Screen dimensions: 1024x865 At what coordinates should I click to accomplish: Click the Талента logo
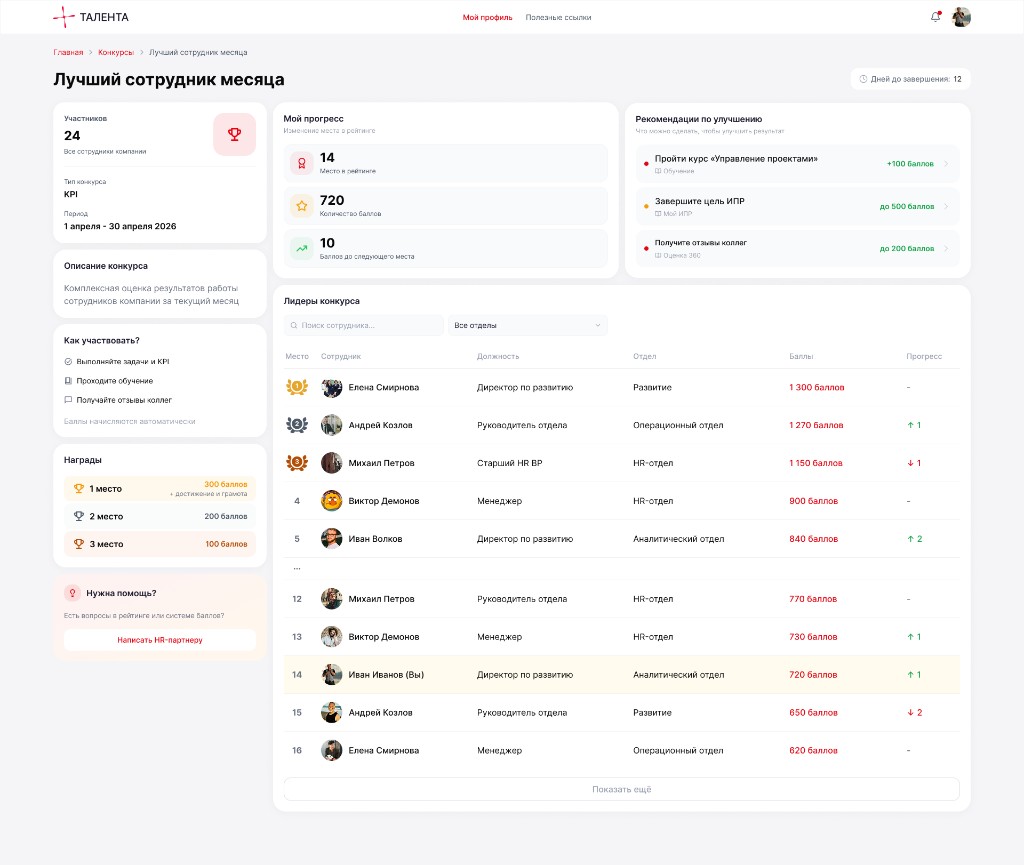point(91,17)
